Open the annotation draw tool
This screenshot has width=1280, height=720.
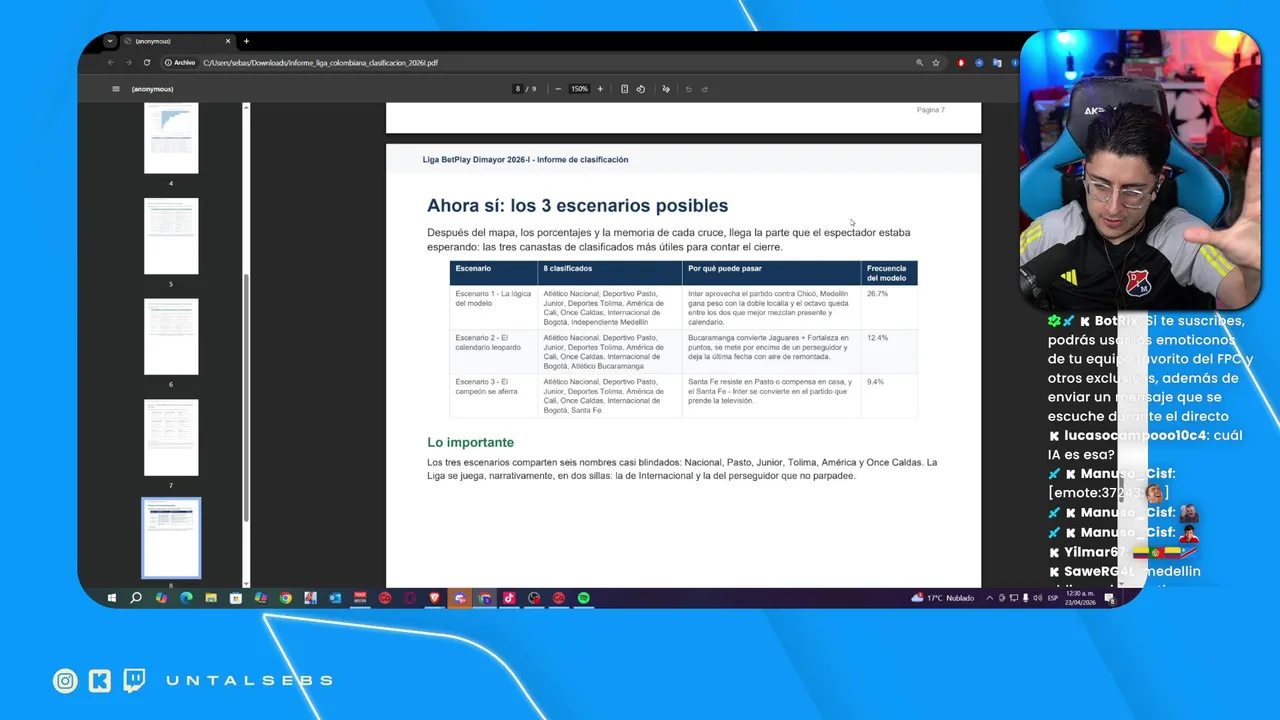click(x=666, y=89)
